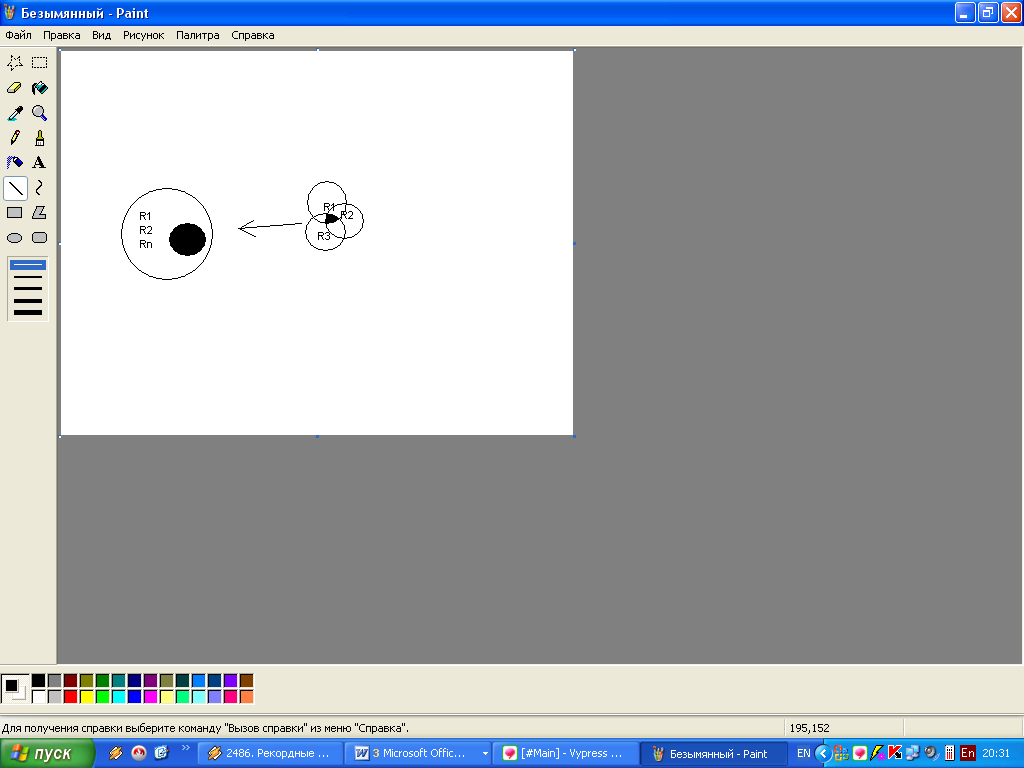This screenshot has height=768, width=1024.
Task: Pick the cyan color swatch
Action: click(118, 697)
